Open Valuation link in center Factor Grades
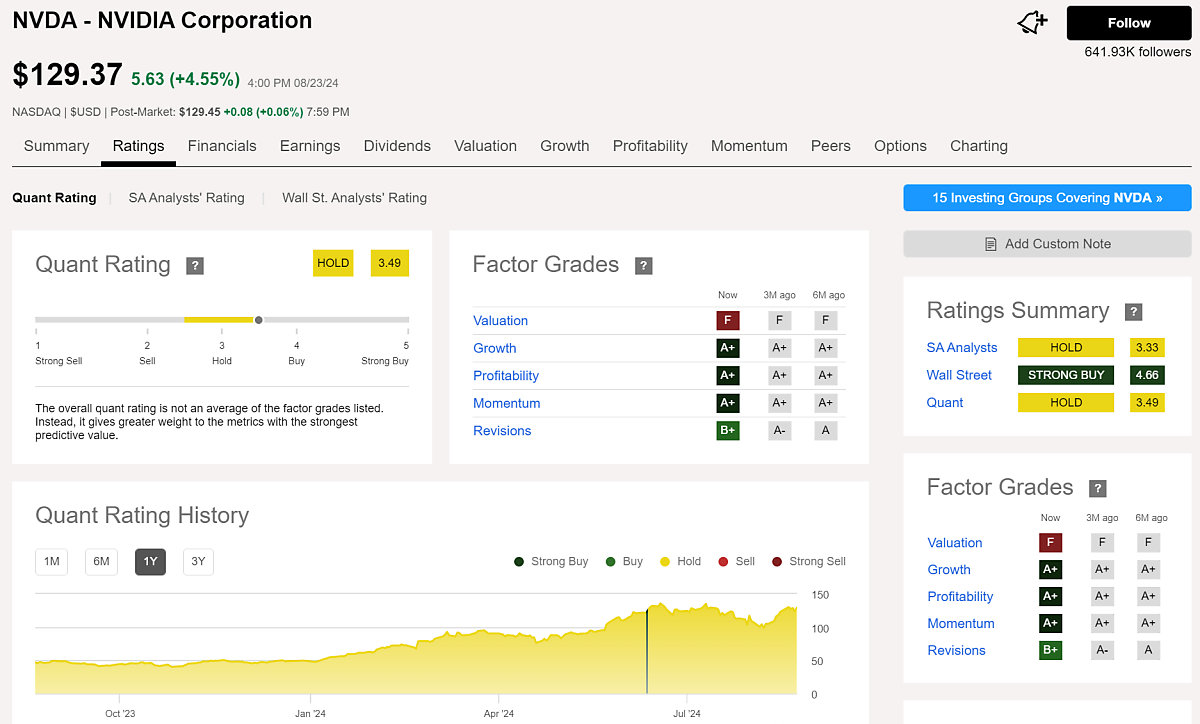 (500, 321)
